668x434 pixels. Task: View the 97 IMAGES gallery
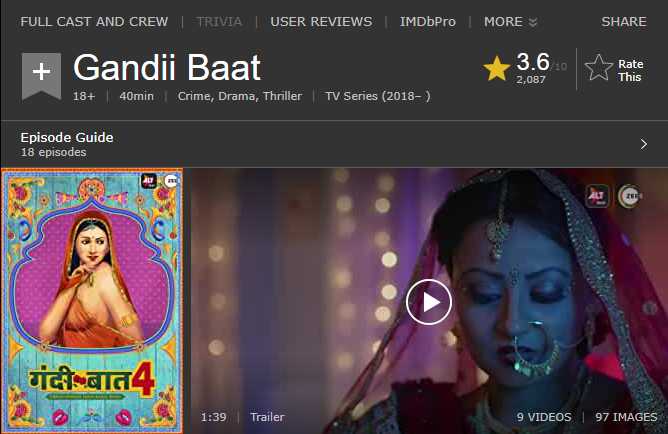click(x=626, y=417)
